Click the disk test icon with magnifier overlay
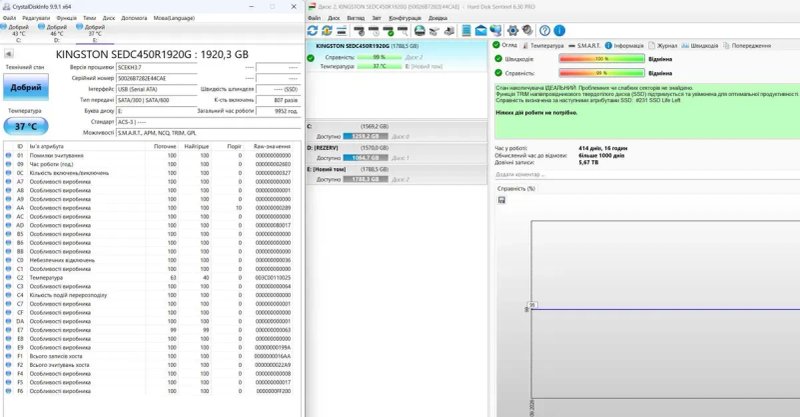 click(403, 31)
